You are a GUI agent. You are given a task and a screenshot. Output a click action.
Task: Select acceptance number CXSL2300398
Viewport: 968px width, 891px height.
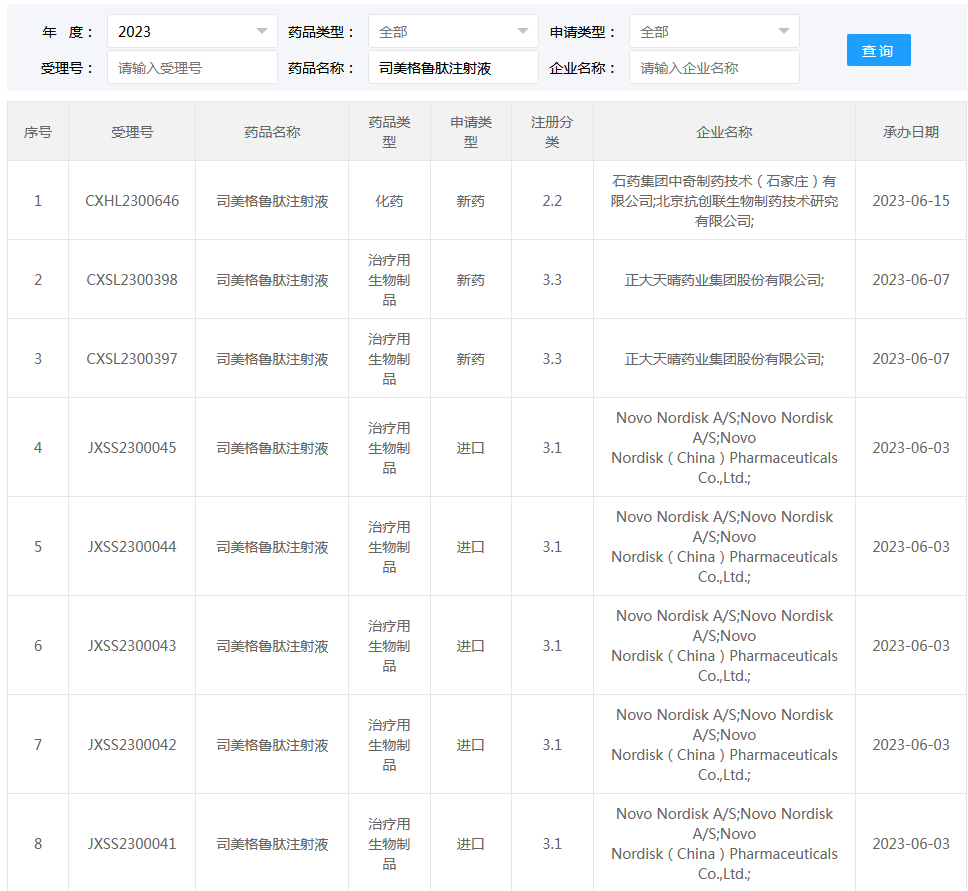[x=132, y=280]
